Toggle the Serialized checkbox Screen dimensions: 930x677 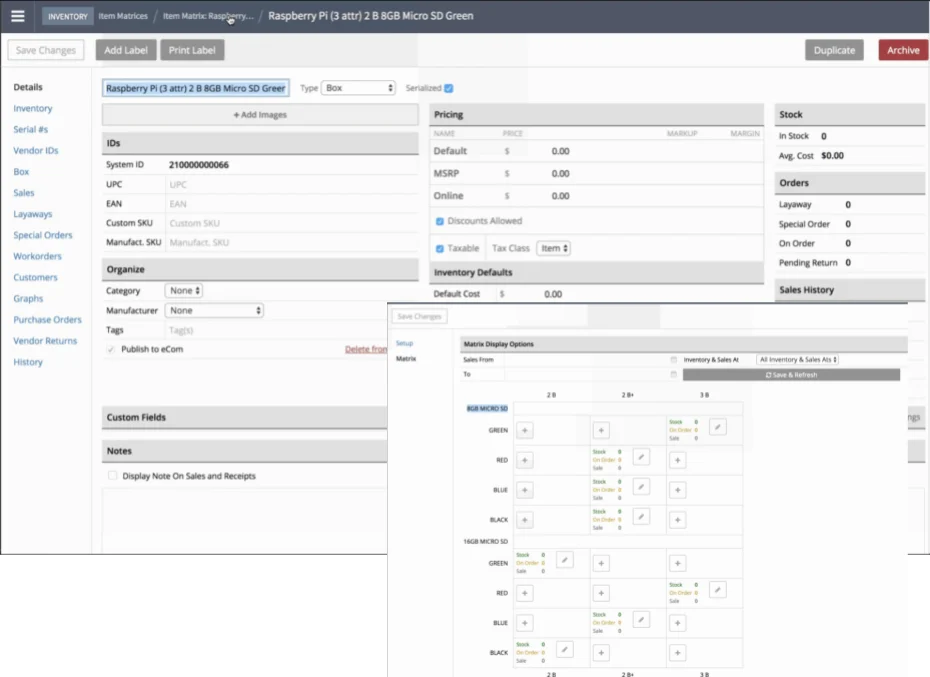pos(449,88)
